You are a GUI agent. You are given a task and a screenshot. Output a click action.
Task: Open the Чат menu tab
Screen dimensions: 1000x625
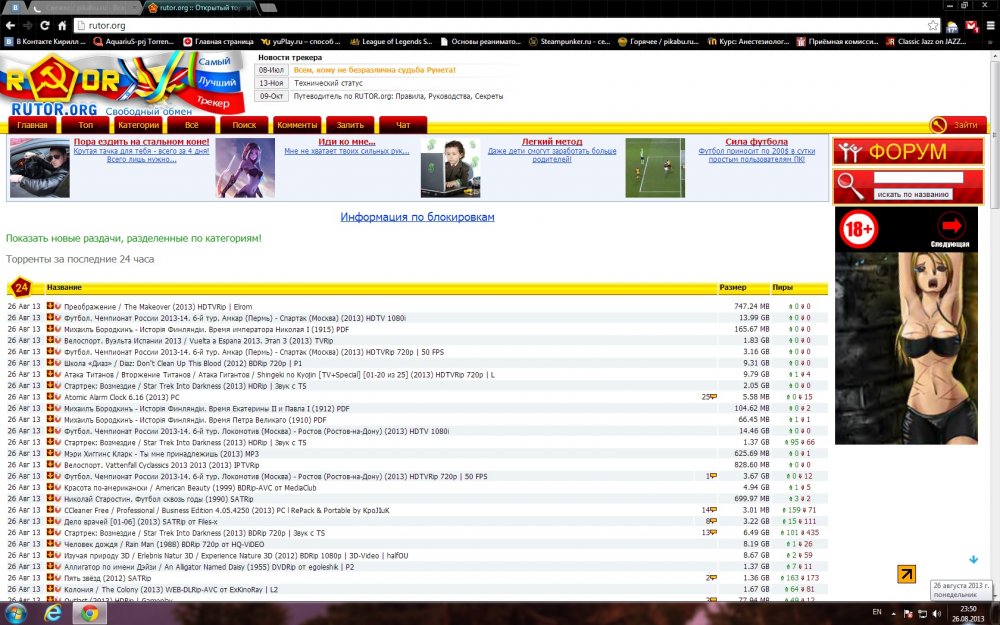[403, 125]
